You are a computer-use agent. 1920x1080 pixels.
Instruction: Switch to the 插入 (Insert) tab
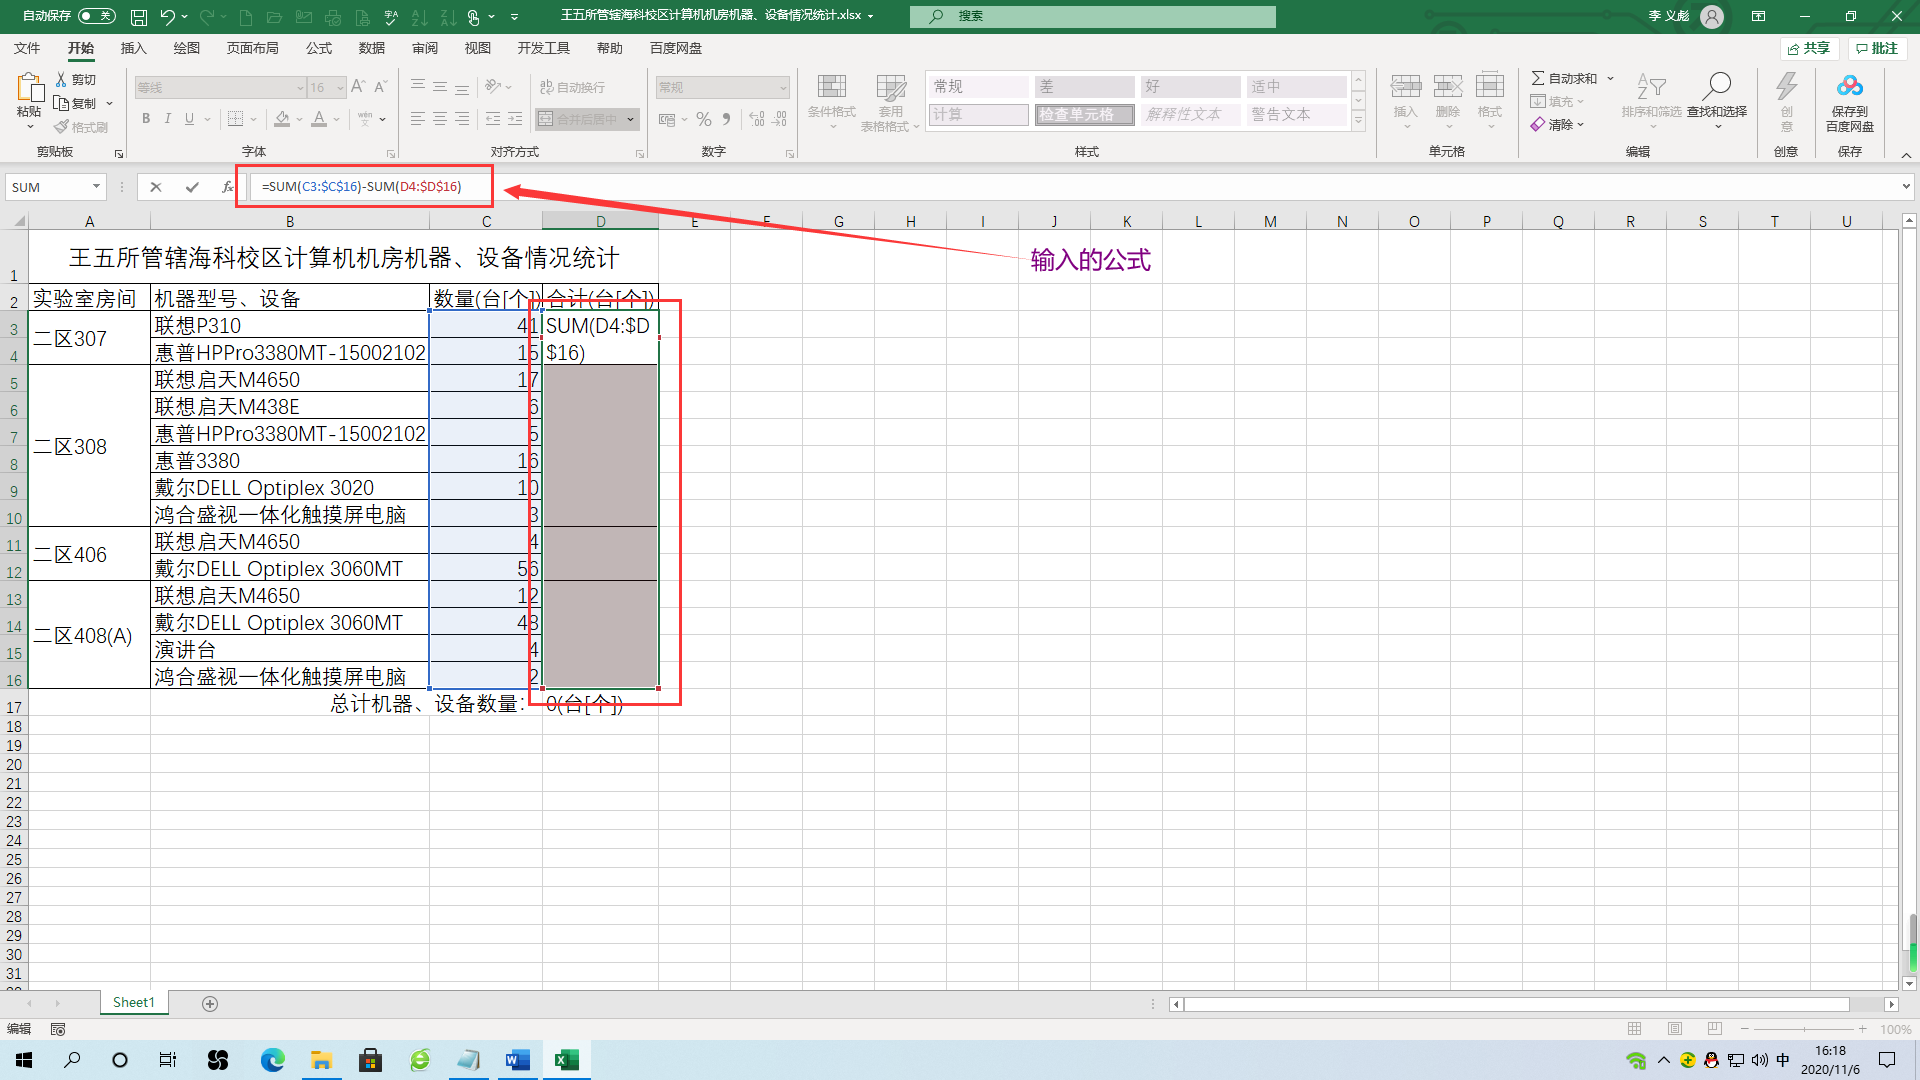(133, 48)
